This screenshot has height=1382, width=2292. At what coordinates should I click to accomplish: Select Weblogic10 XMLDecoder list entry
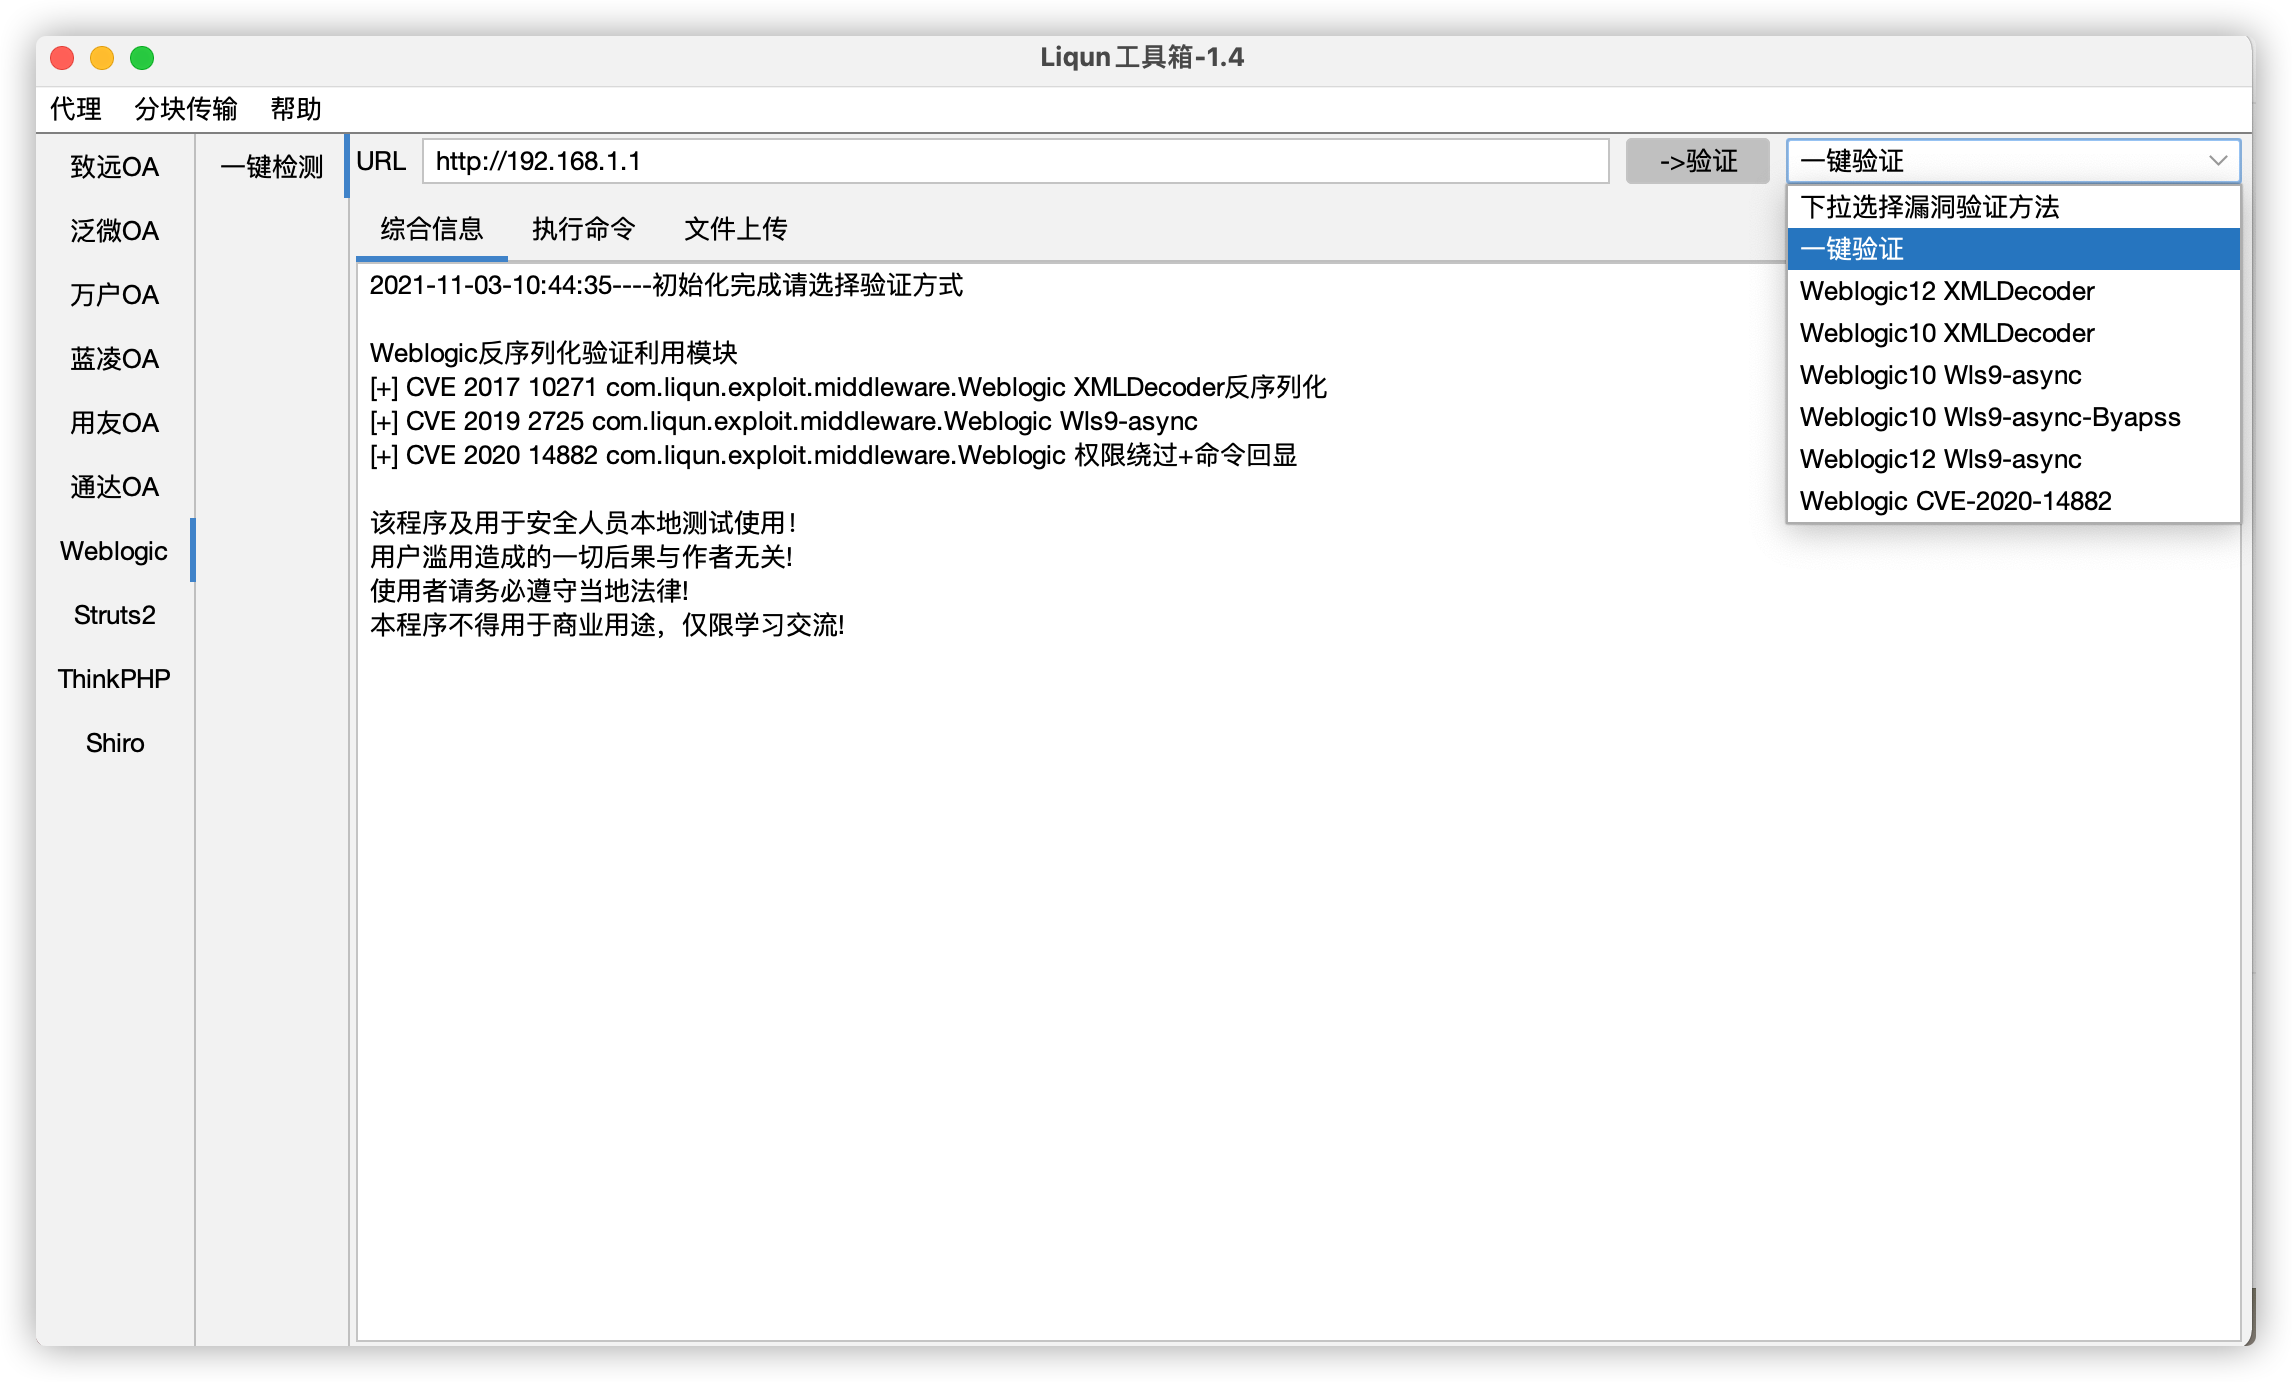pyautogui.click(x=1947, y=333)
